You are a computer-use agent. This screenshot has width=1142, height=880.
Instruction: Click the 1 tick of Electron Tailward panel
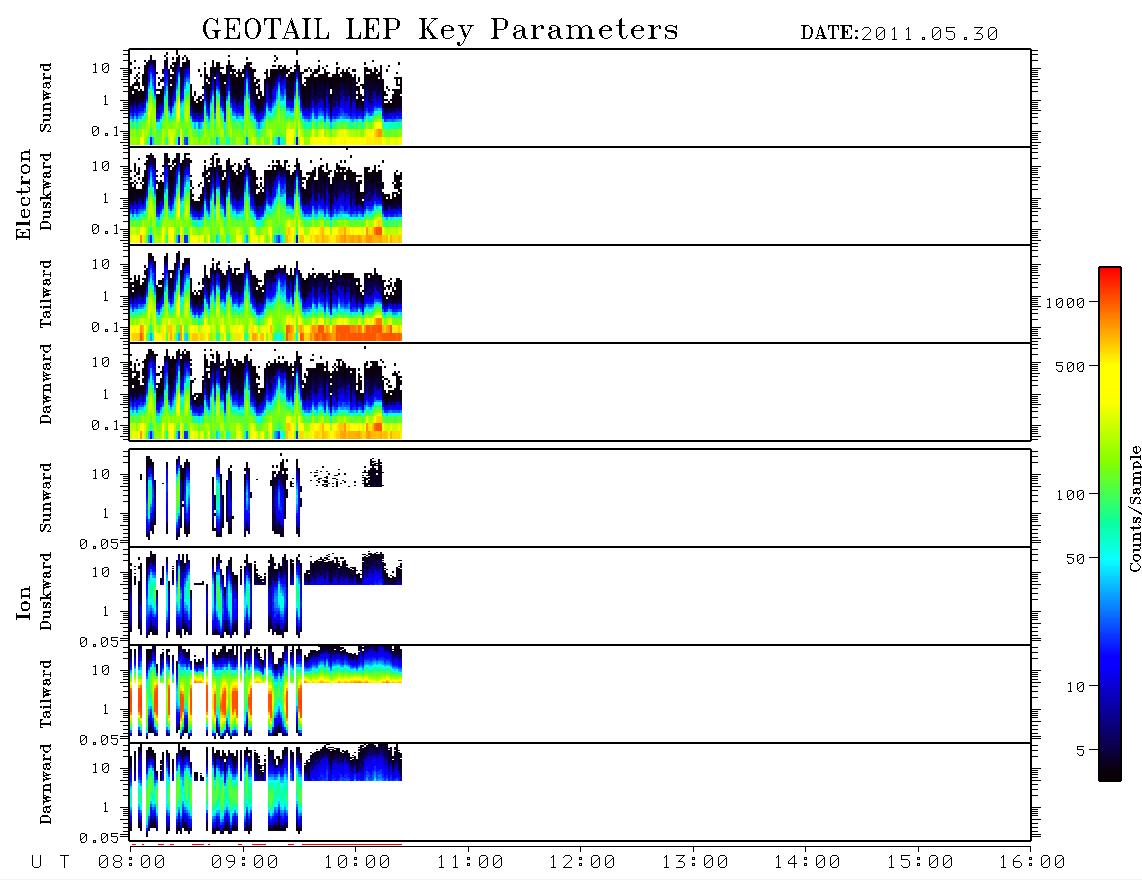tap(106, 296)
